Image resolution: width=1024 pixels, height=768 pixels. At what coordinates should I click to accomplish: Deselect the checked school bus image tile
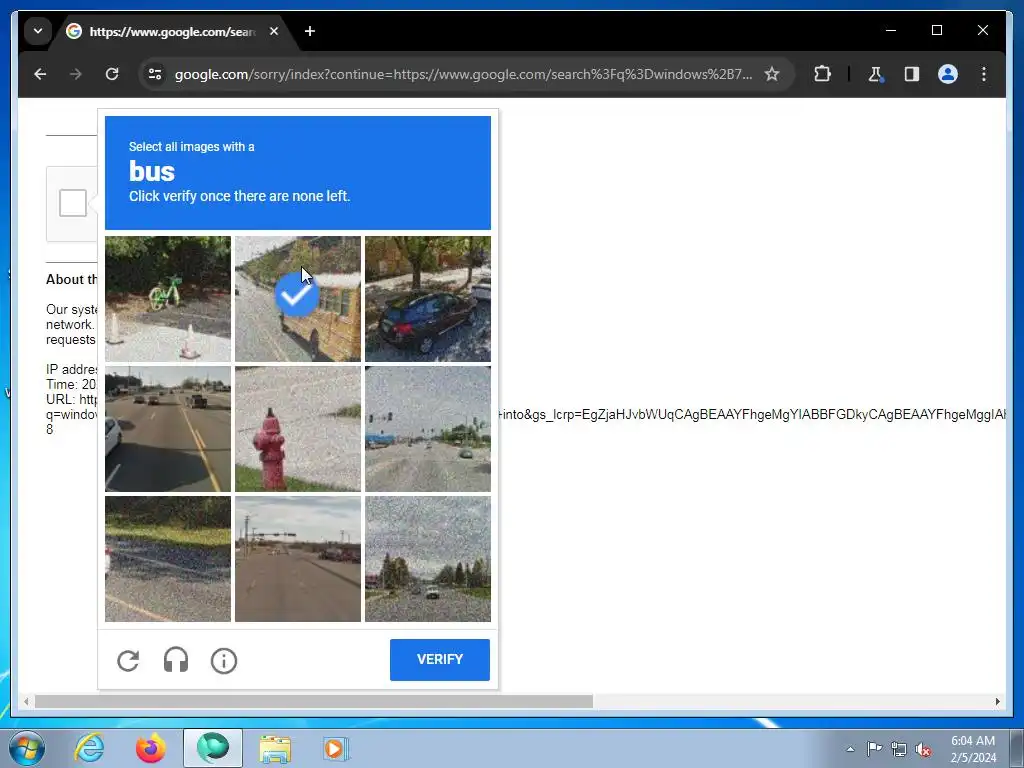(x=298, y=298)
